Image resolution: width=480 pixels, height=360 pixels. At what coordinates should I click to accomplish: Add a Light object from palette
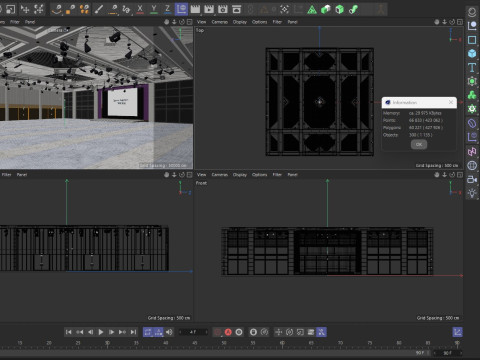pos(472,193)
